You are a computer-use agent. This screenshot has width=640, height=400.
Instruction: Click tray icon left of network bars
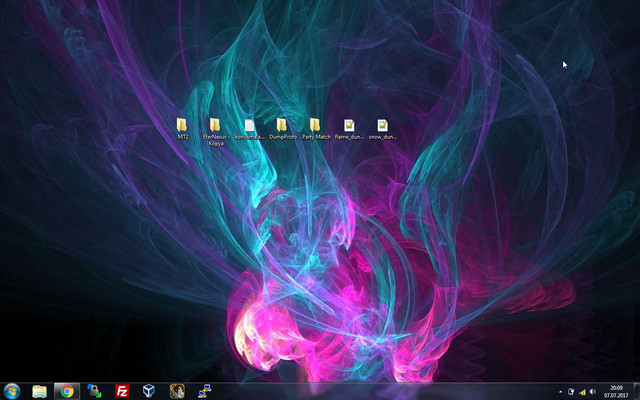[571, 392]
